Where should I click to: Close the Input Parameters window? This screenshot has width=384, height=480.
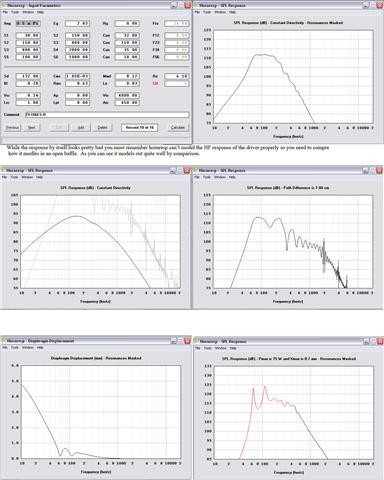point(187,6)
